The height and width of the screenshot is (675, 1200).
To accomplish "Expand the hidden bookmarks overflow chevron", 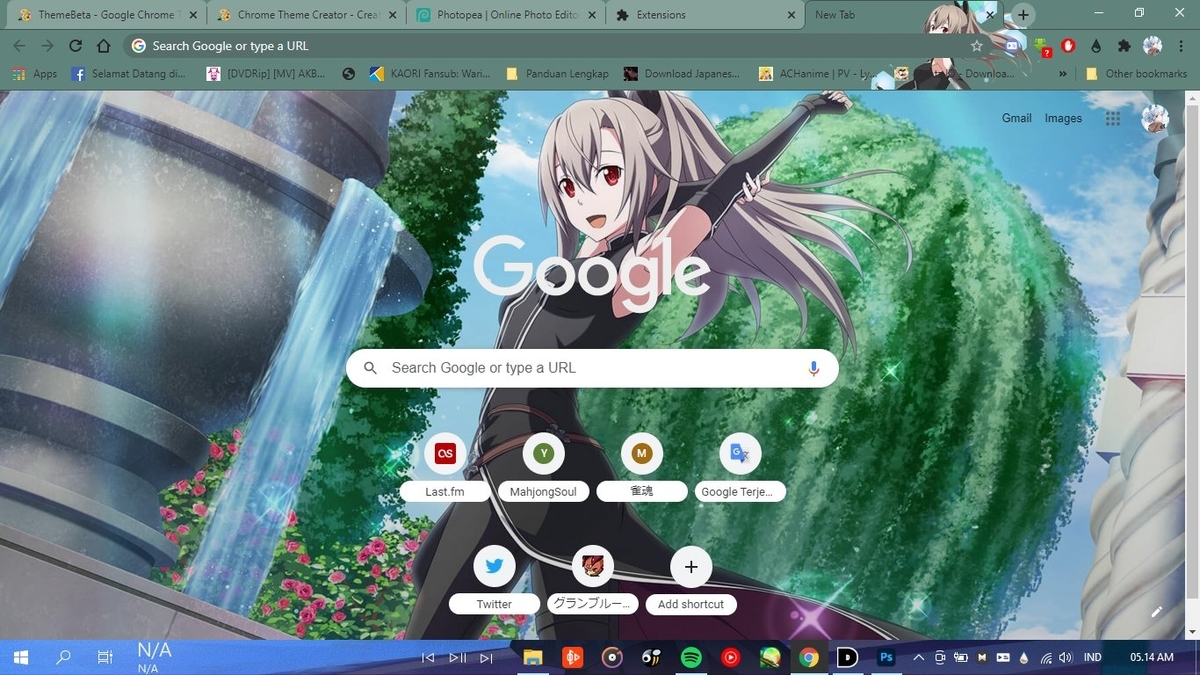I will 1062,74.
